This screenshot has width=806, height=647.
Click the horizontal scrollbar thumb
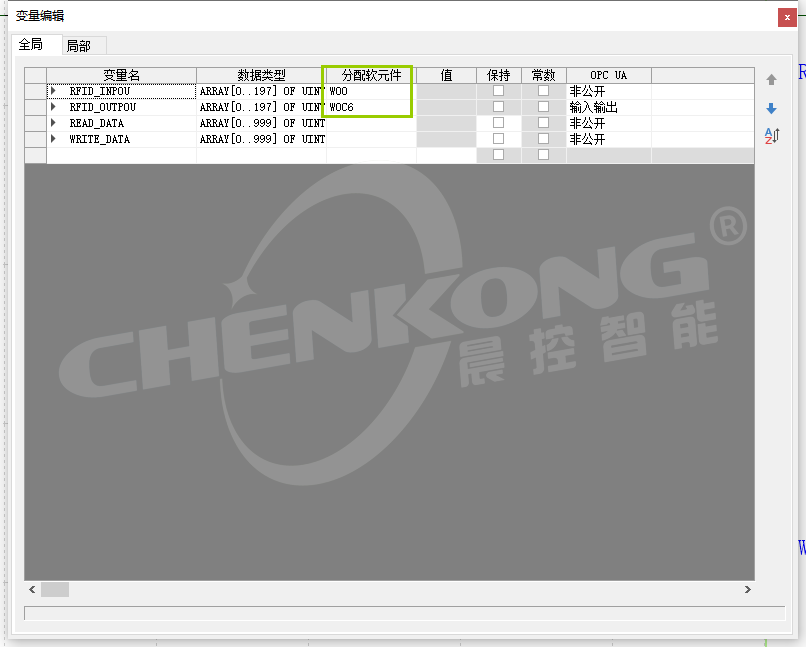click(x=54, y=590)
